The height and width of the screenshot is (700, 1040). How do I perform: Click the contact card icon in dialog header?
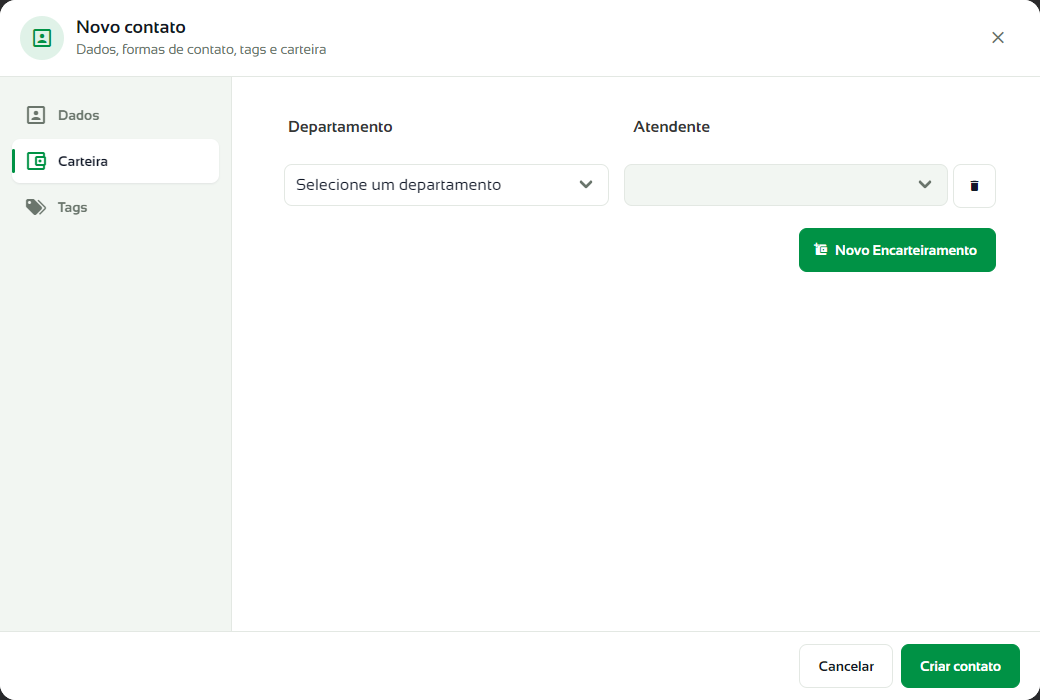click(x=42, y=38)
